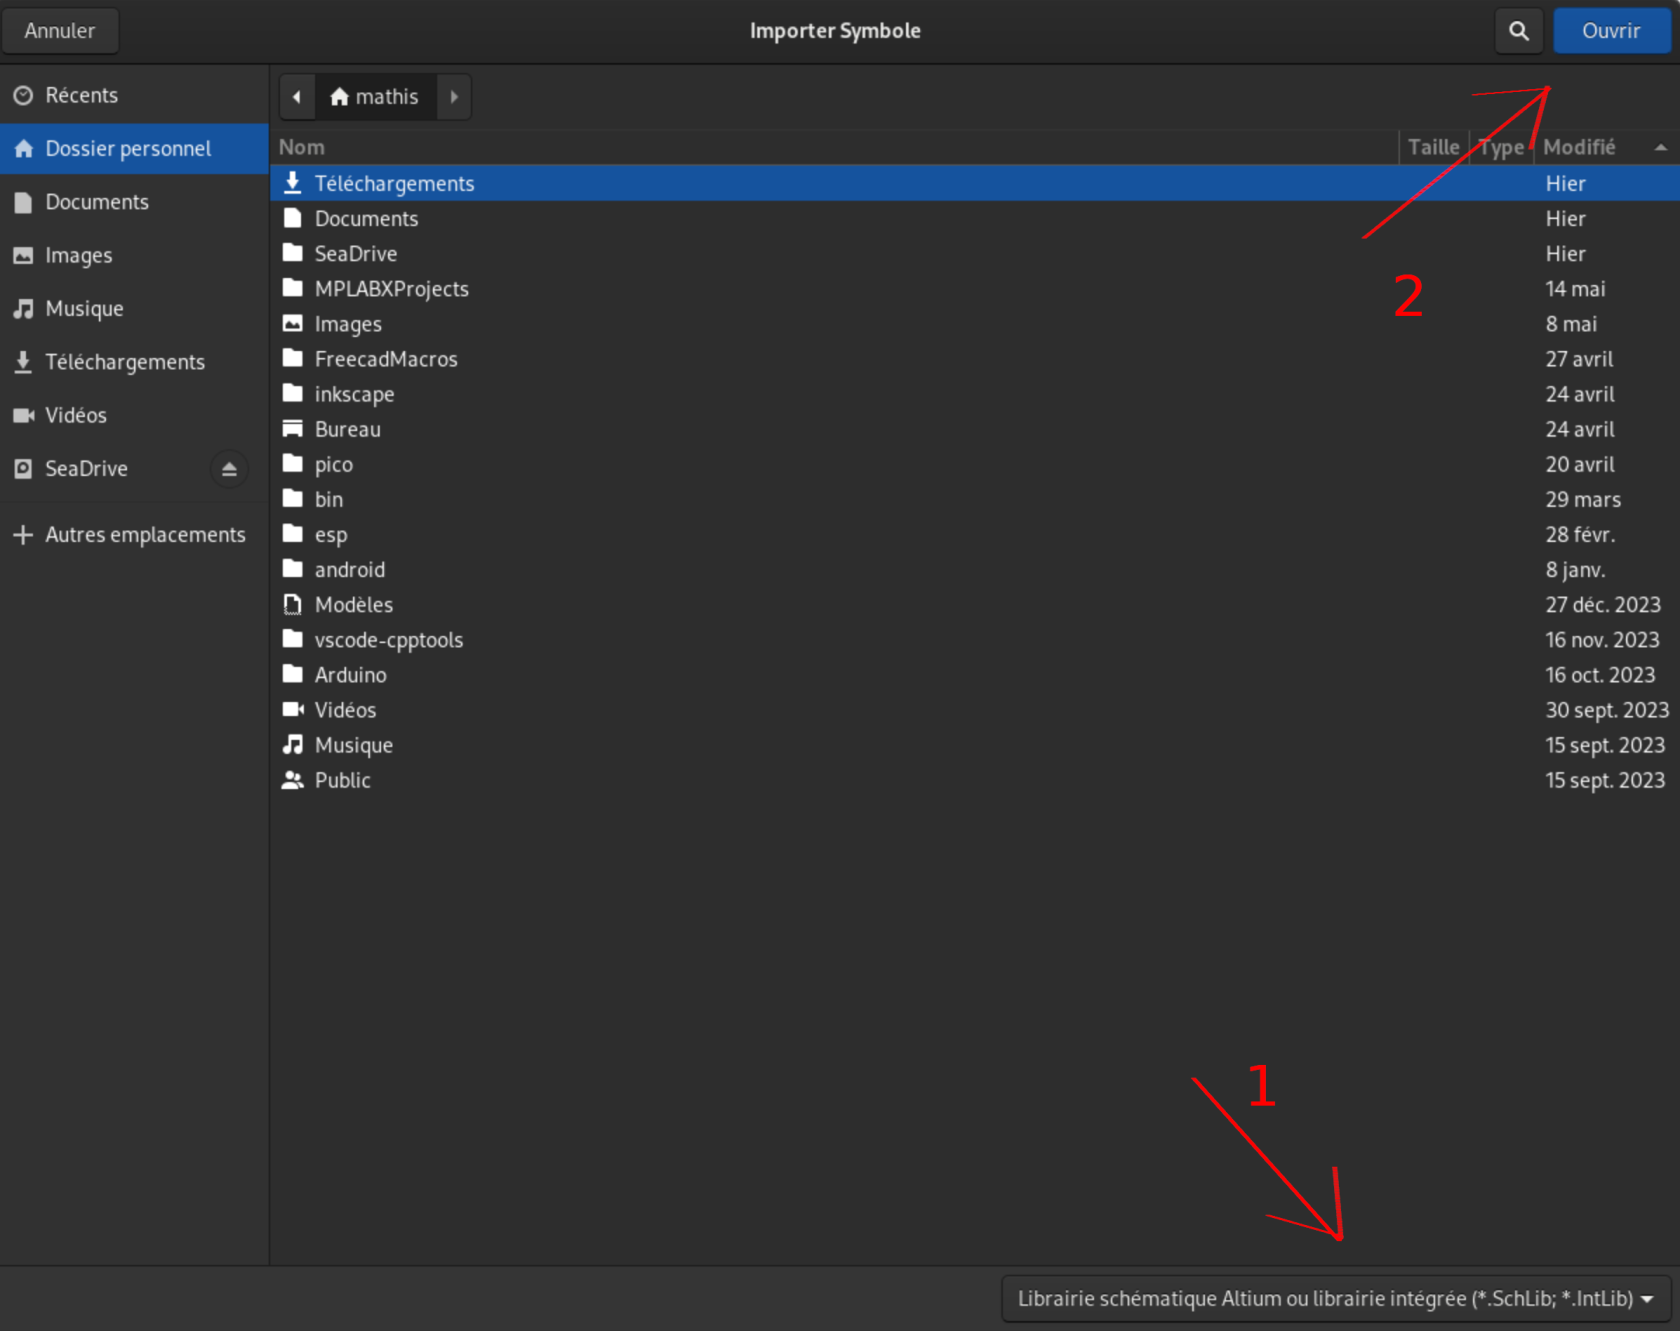Image resolution: width=1680 pixels, height=1331 pixels.
Task: Open Musique in the sidebar
Action: (134, 309)
